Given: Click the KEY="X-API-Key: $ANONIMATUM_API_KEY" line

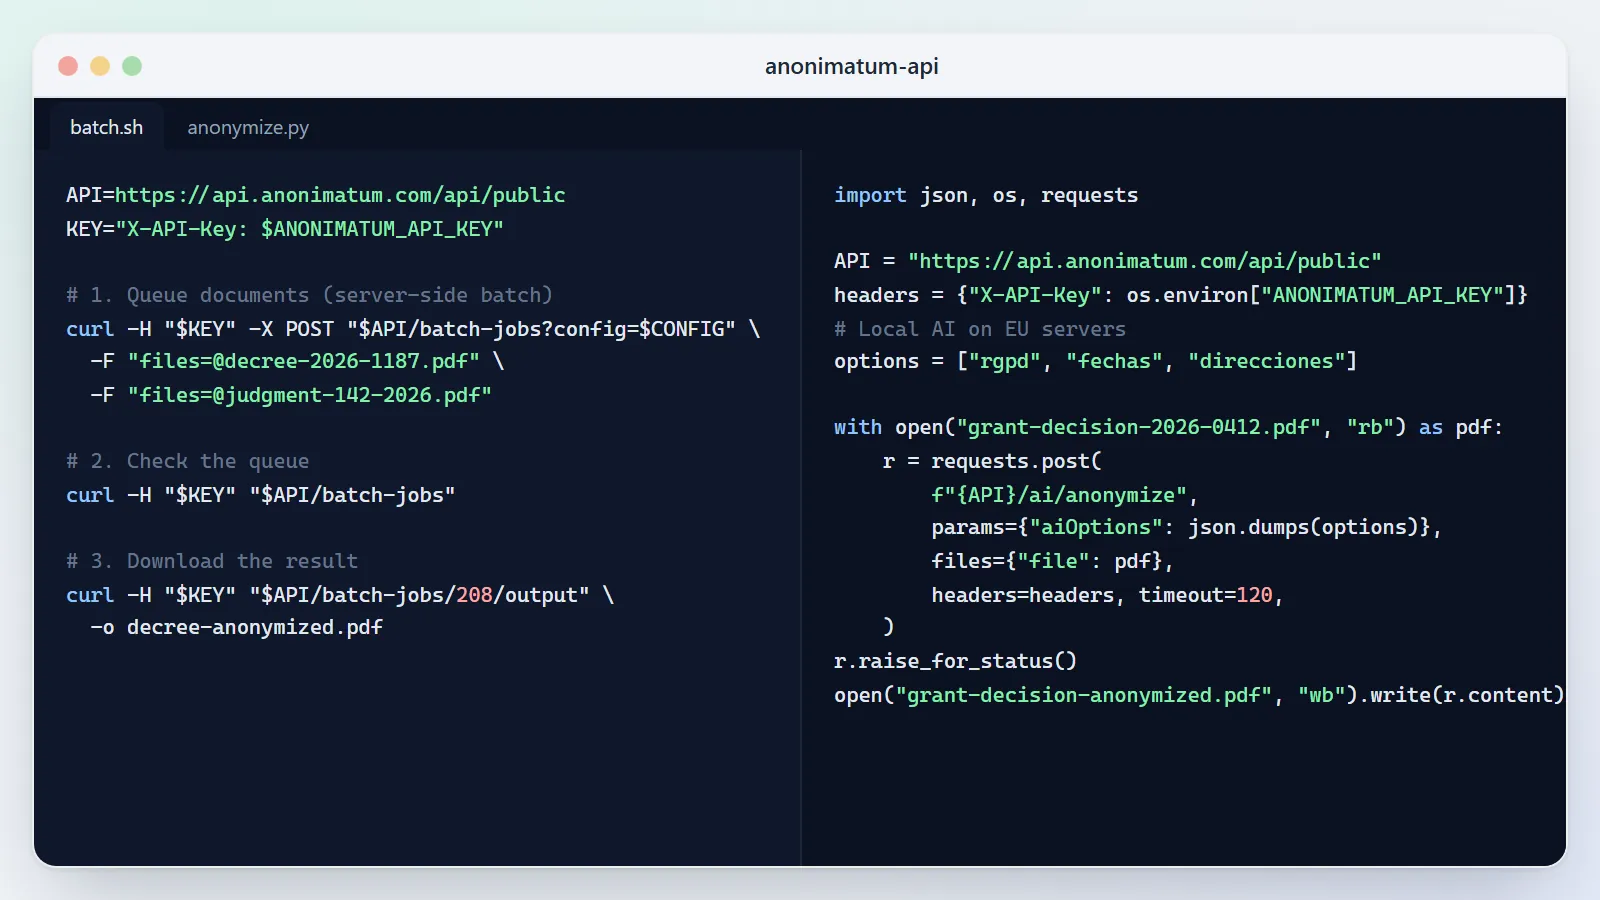Looking at the screenshot, I should [x=285, y=229].
